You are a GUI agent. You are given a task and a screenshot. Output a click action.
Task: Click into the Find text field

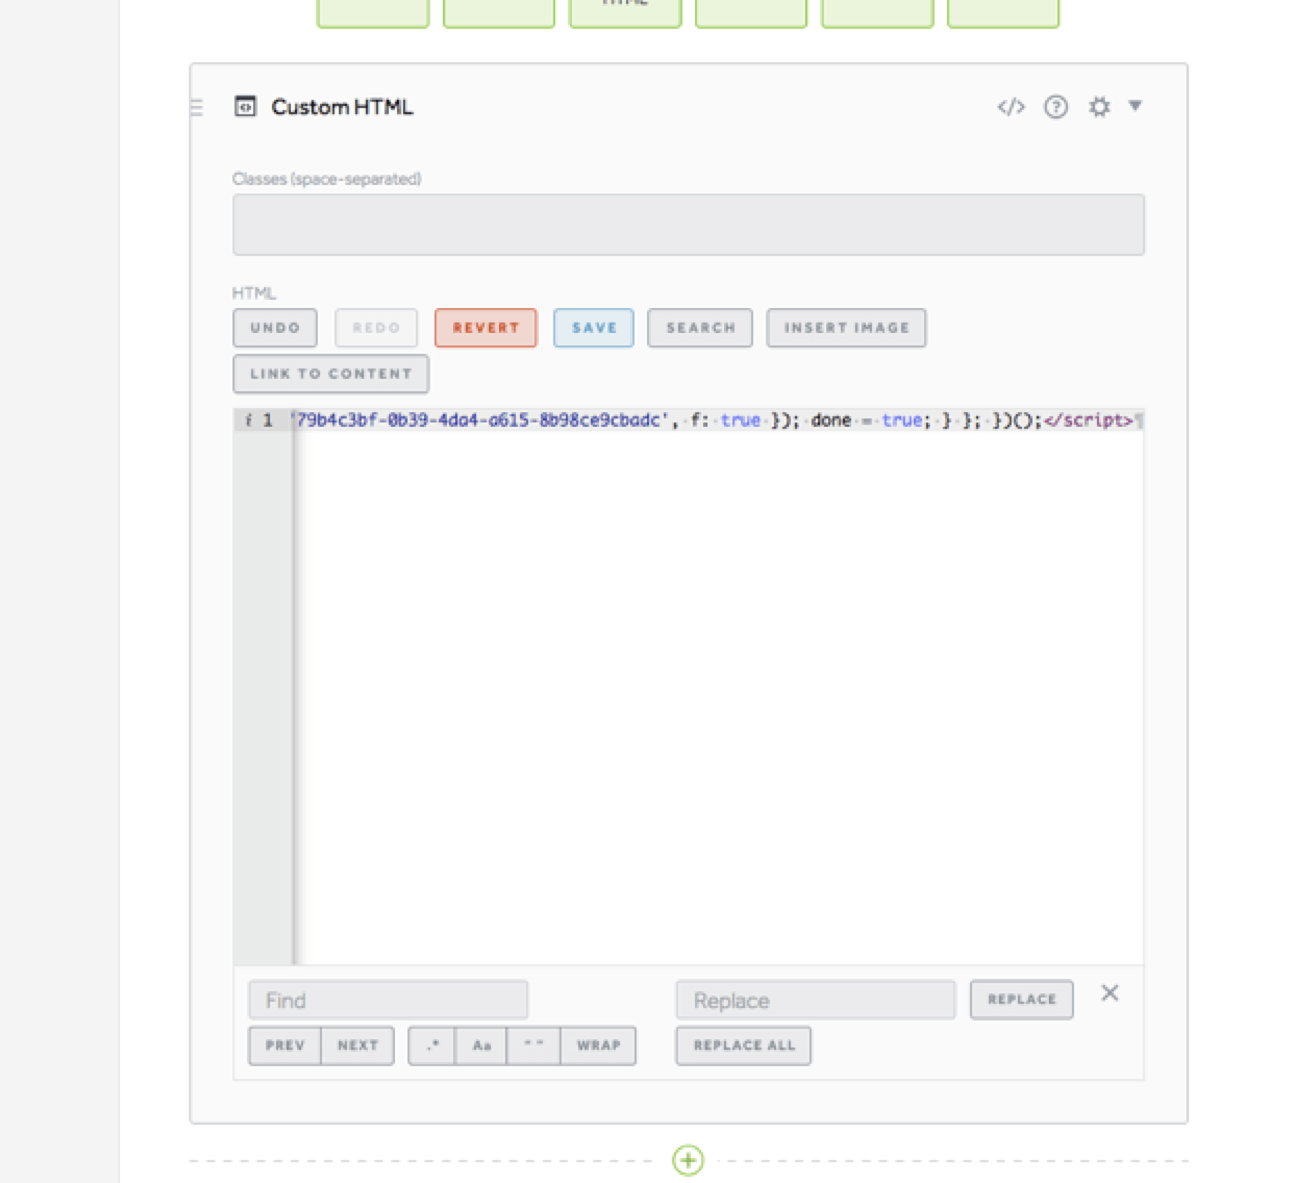[x=388, y=1000]
